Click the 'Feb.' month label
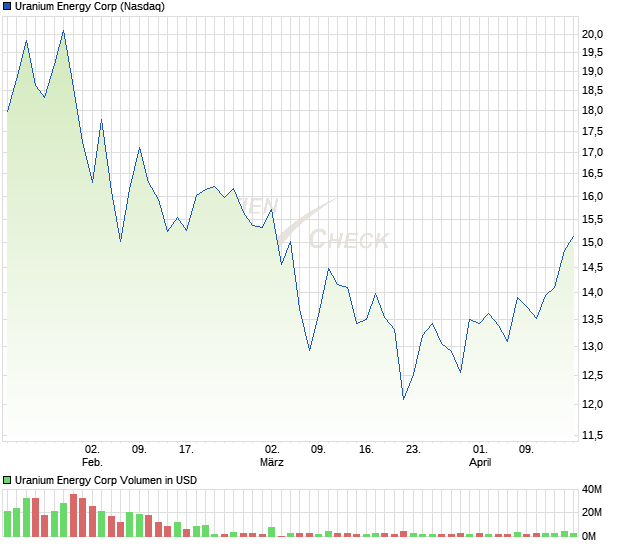Image resolution: width=620 pixels, height=546 pixels. tap(92, 462)
